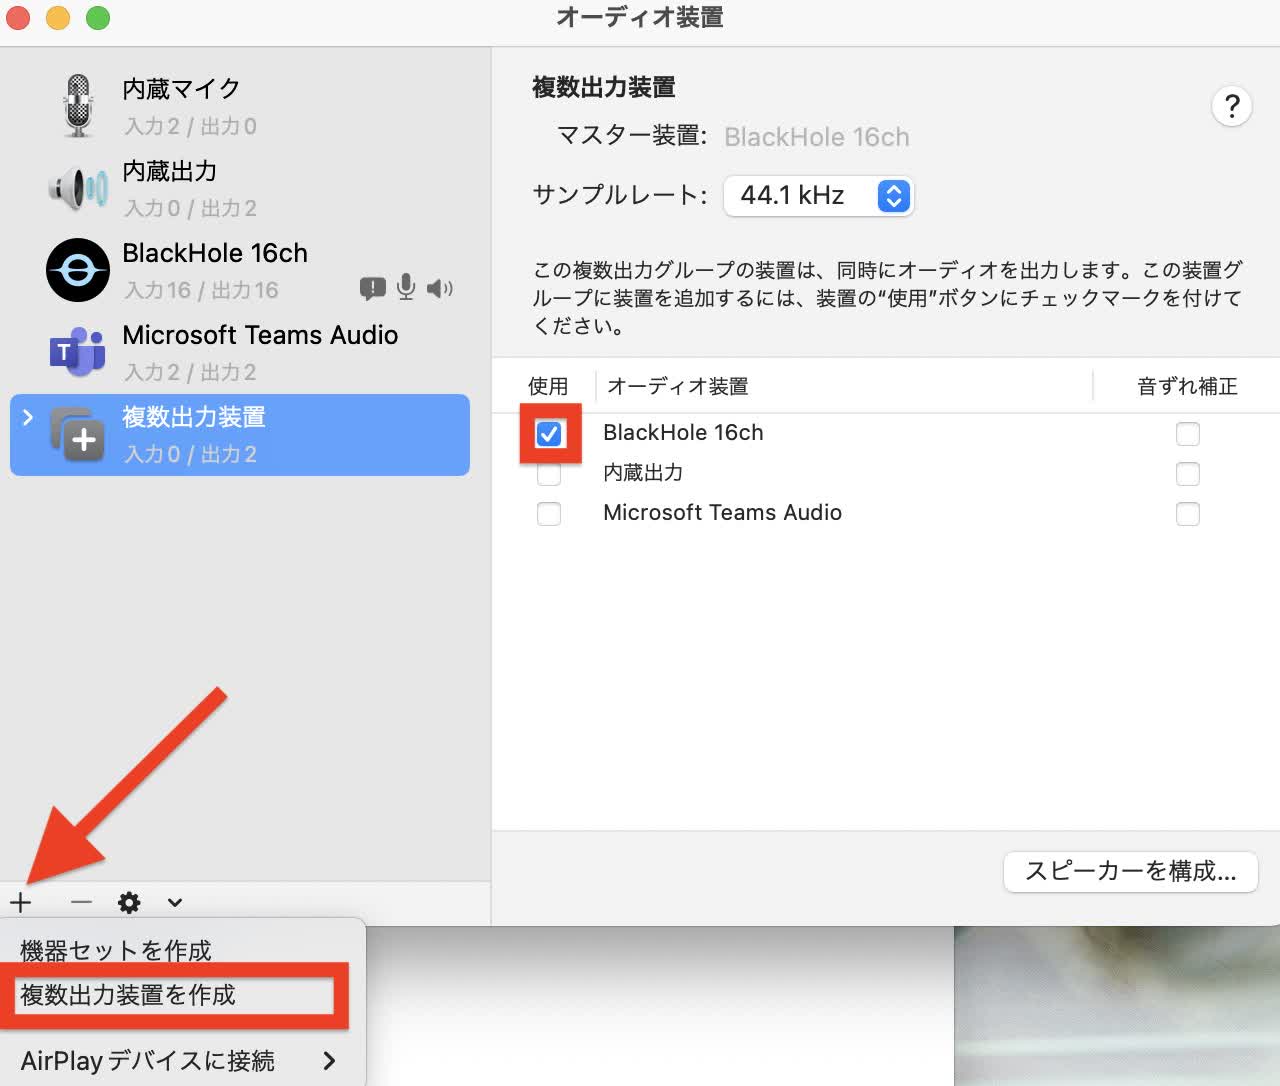Enable 音ずれ補正 for Microsoft Teams Audio
1280x1086 pixels.
click(1188, 514)
